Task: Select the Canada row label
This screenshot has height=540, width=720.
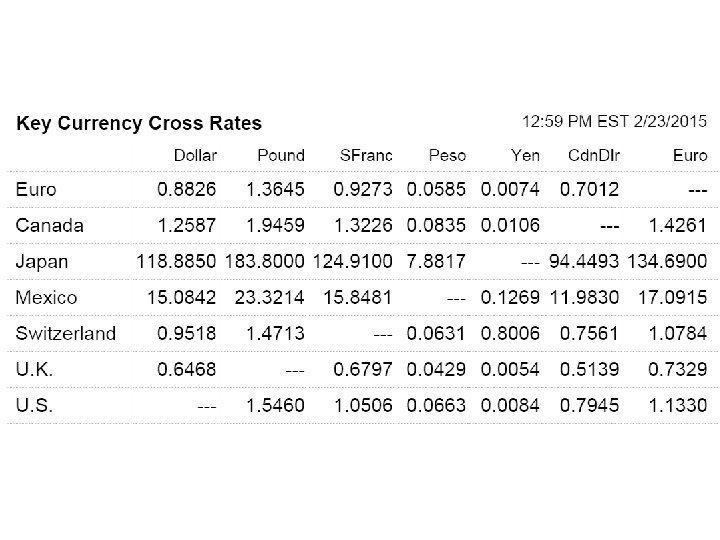Action: (x=50, y=224)
